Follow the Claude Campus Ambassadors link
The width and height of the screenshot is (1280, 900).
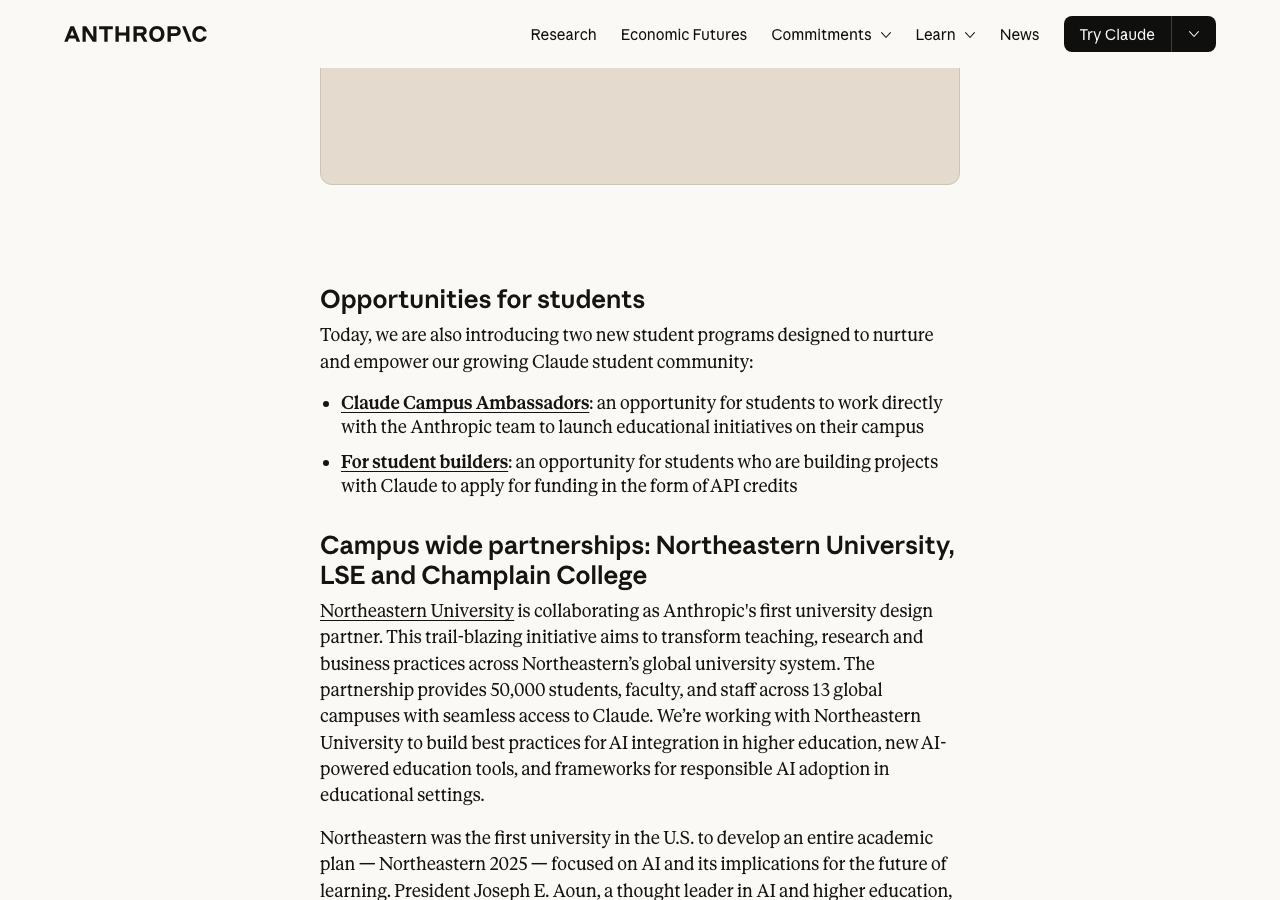[465, 403]
